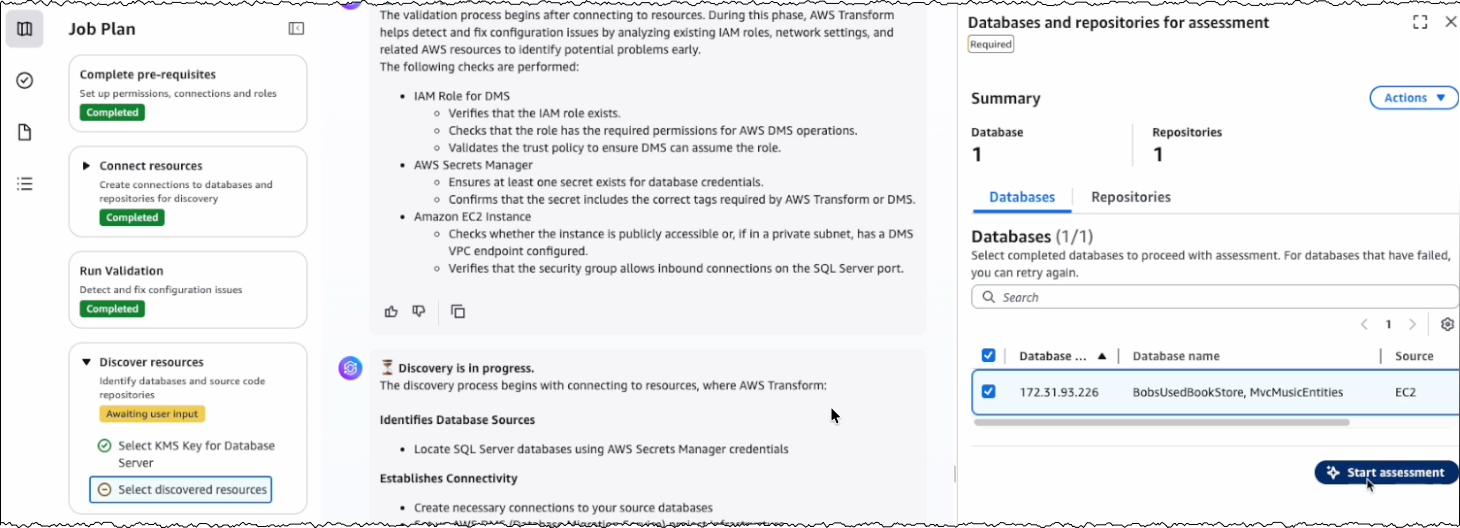Expand the Connect resources step
1460x528 pixels.
[x=87, y=166]
